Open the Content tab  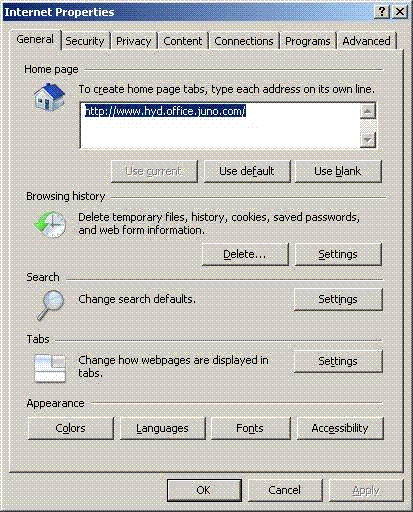[x=183, y=41]
